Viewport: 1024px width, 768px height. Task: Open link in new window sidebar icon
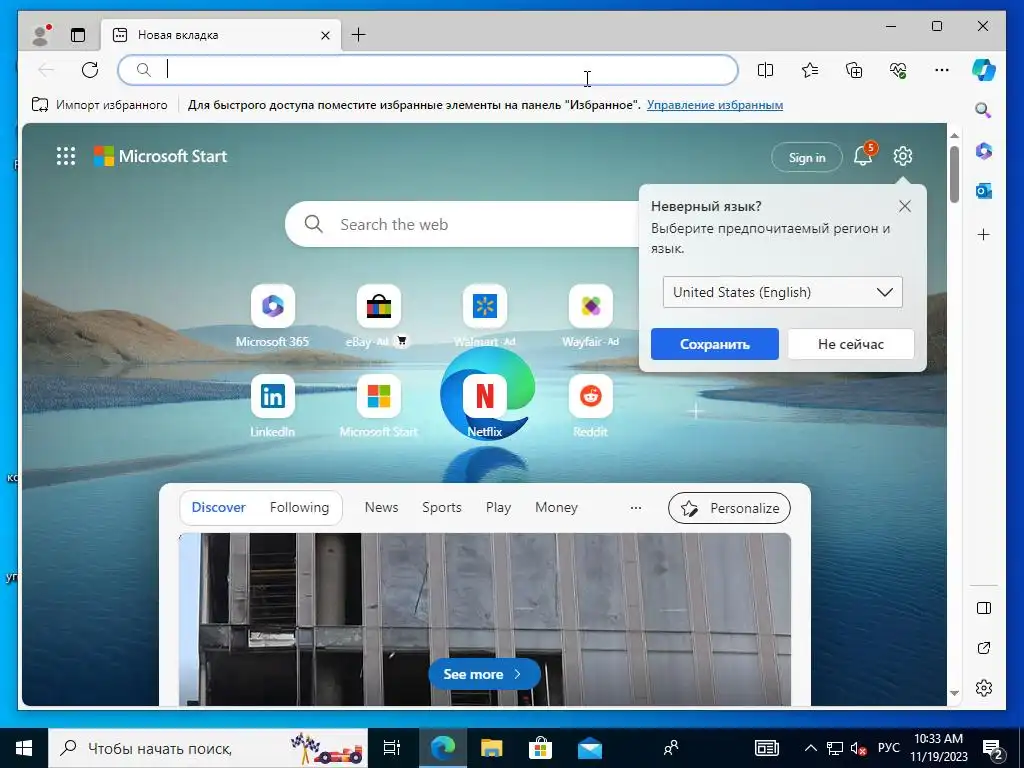tap(984, 648)
